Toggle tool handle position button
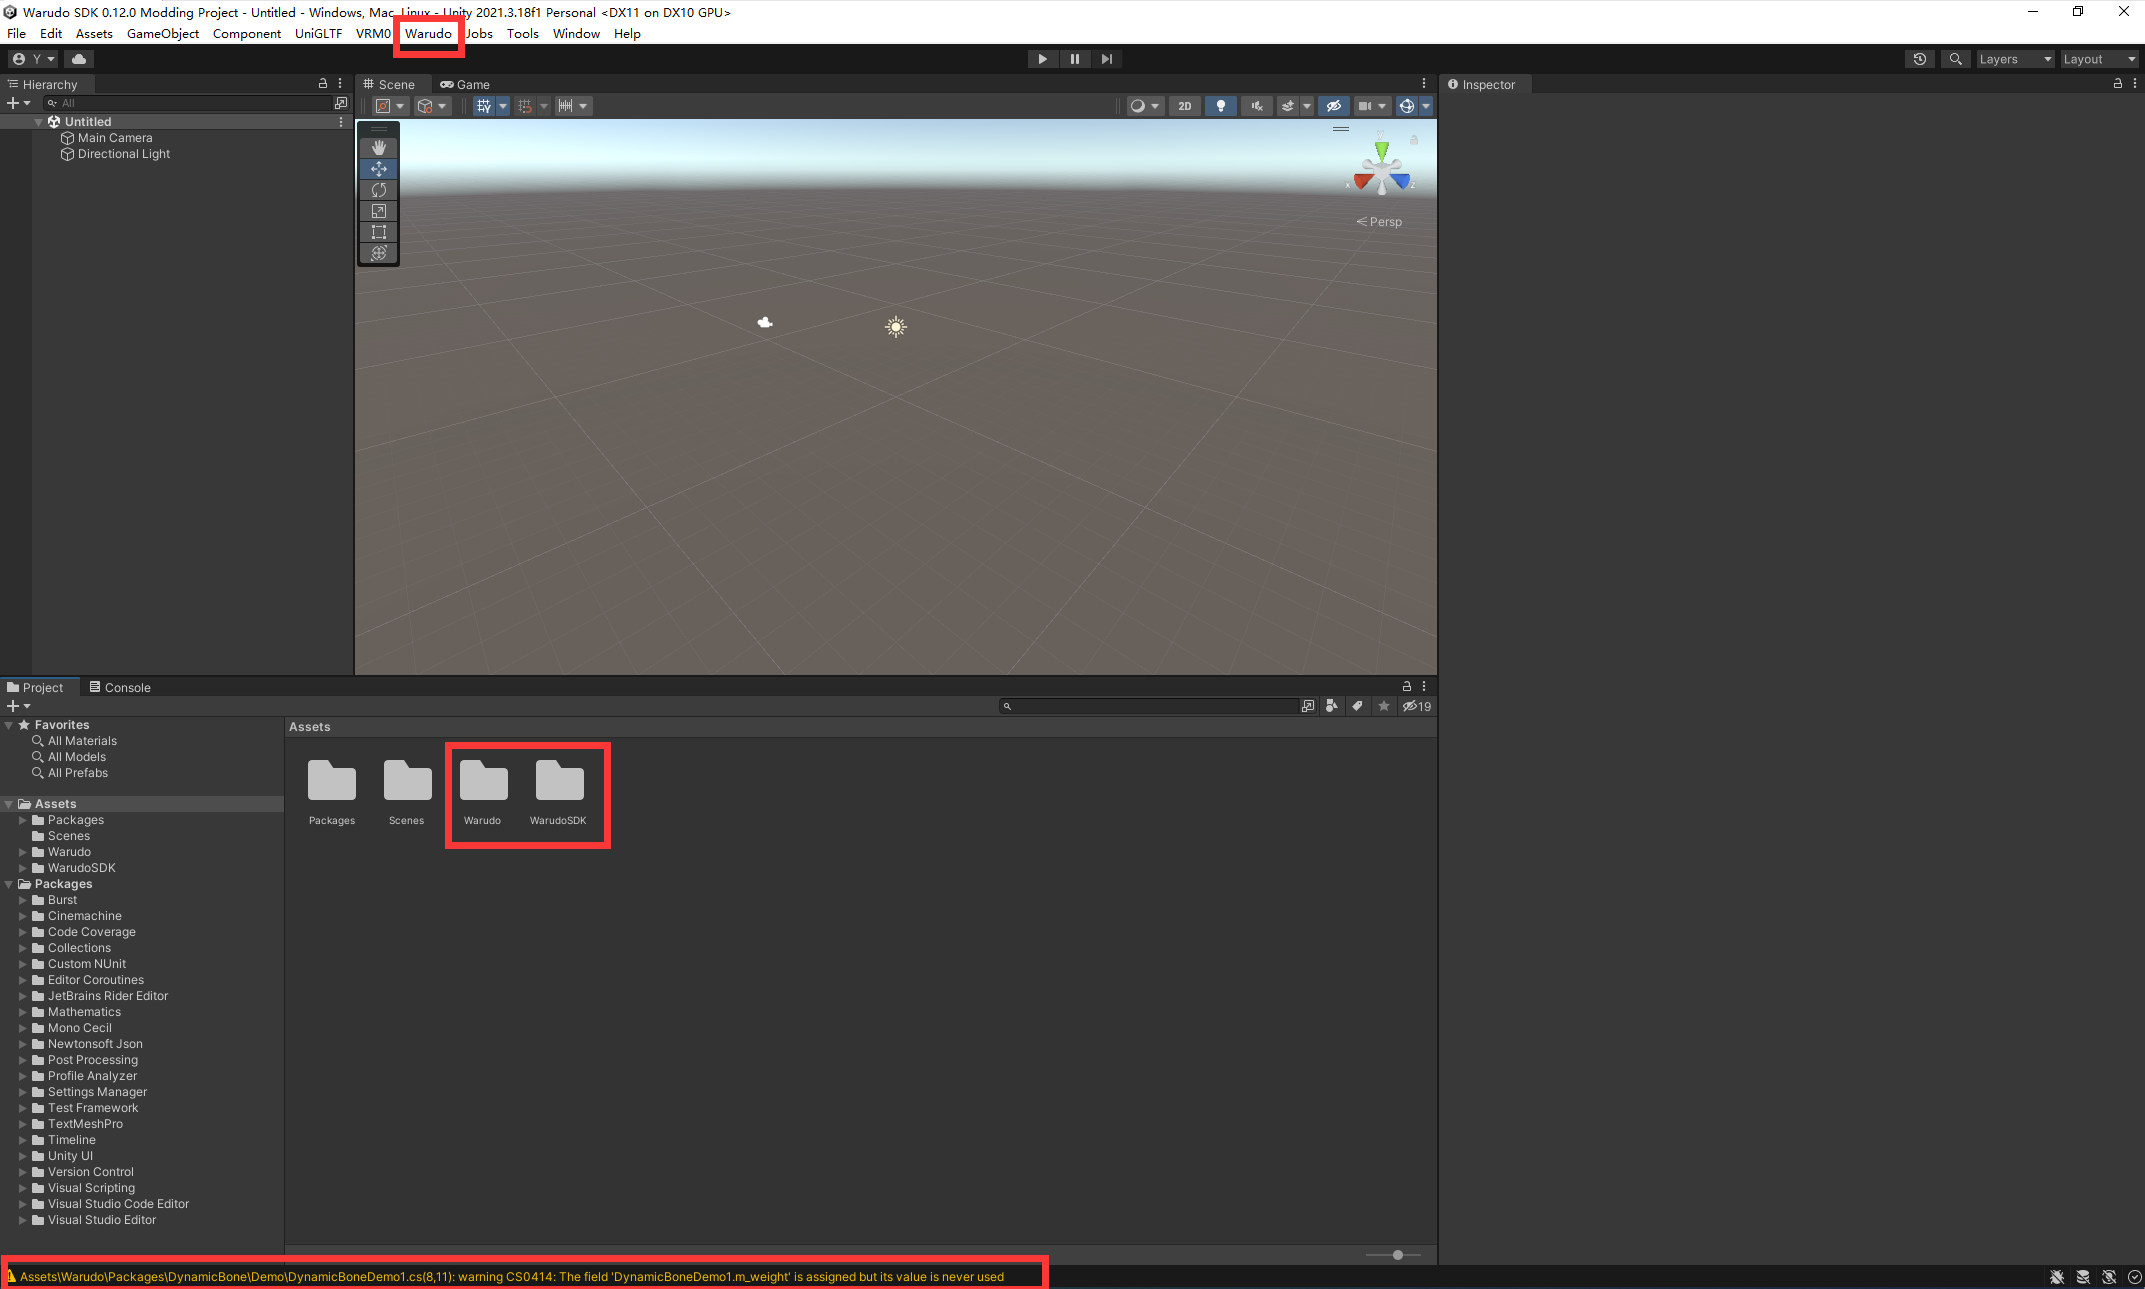 point(389,106)
